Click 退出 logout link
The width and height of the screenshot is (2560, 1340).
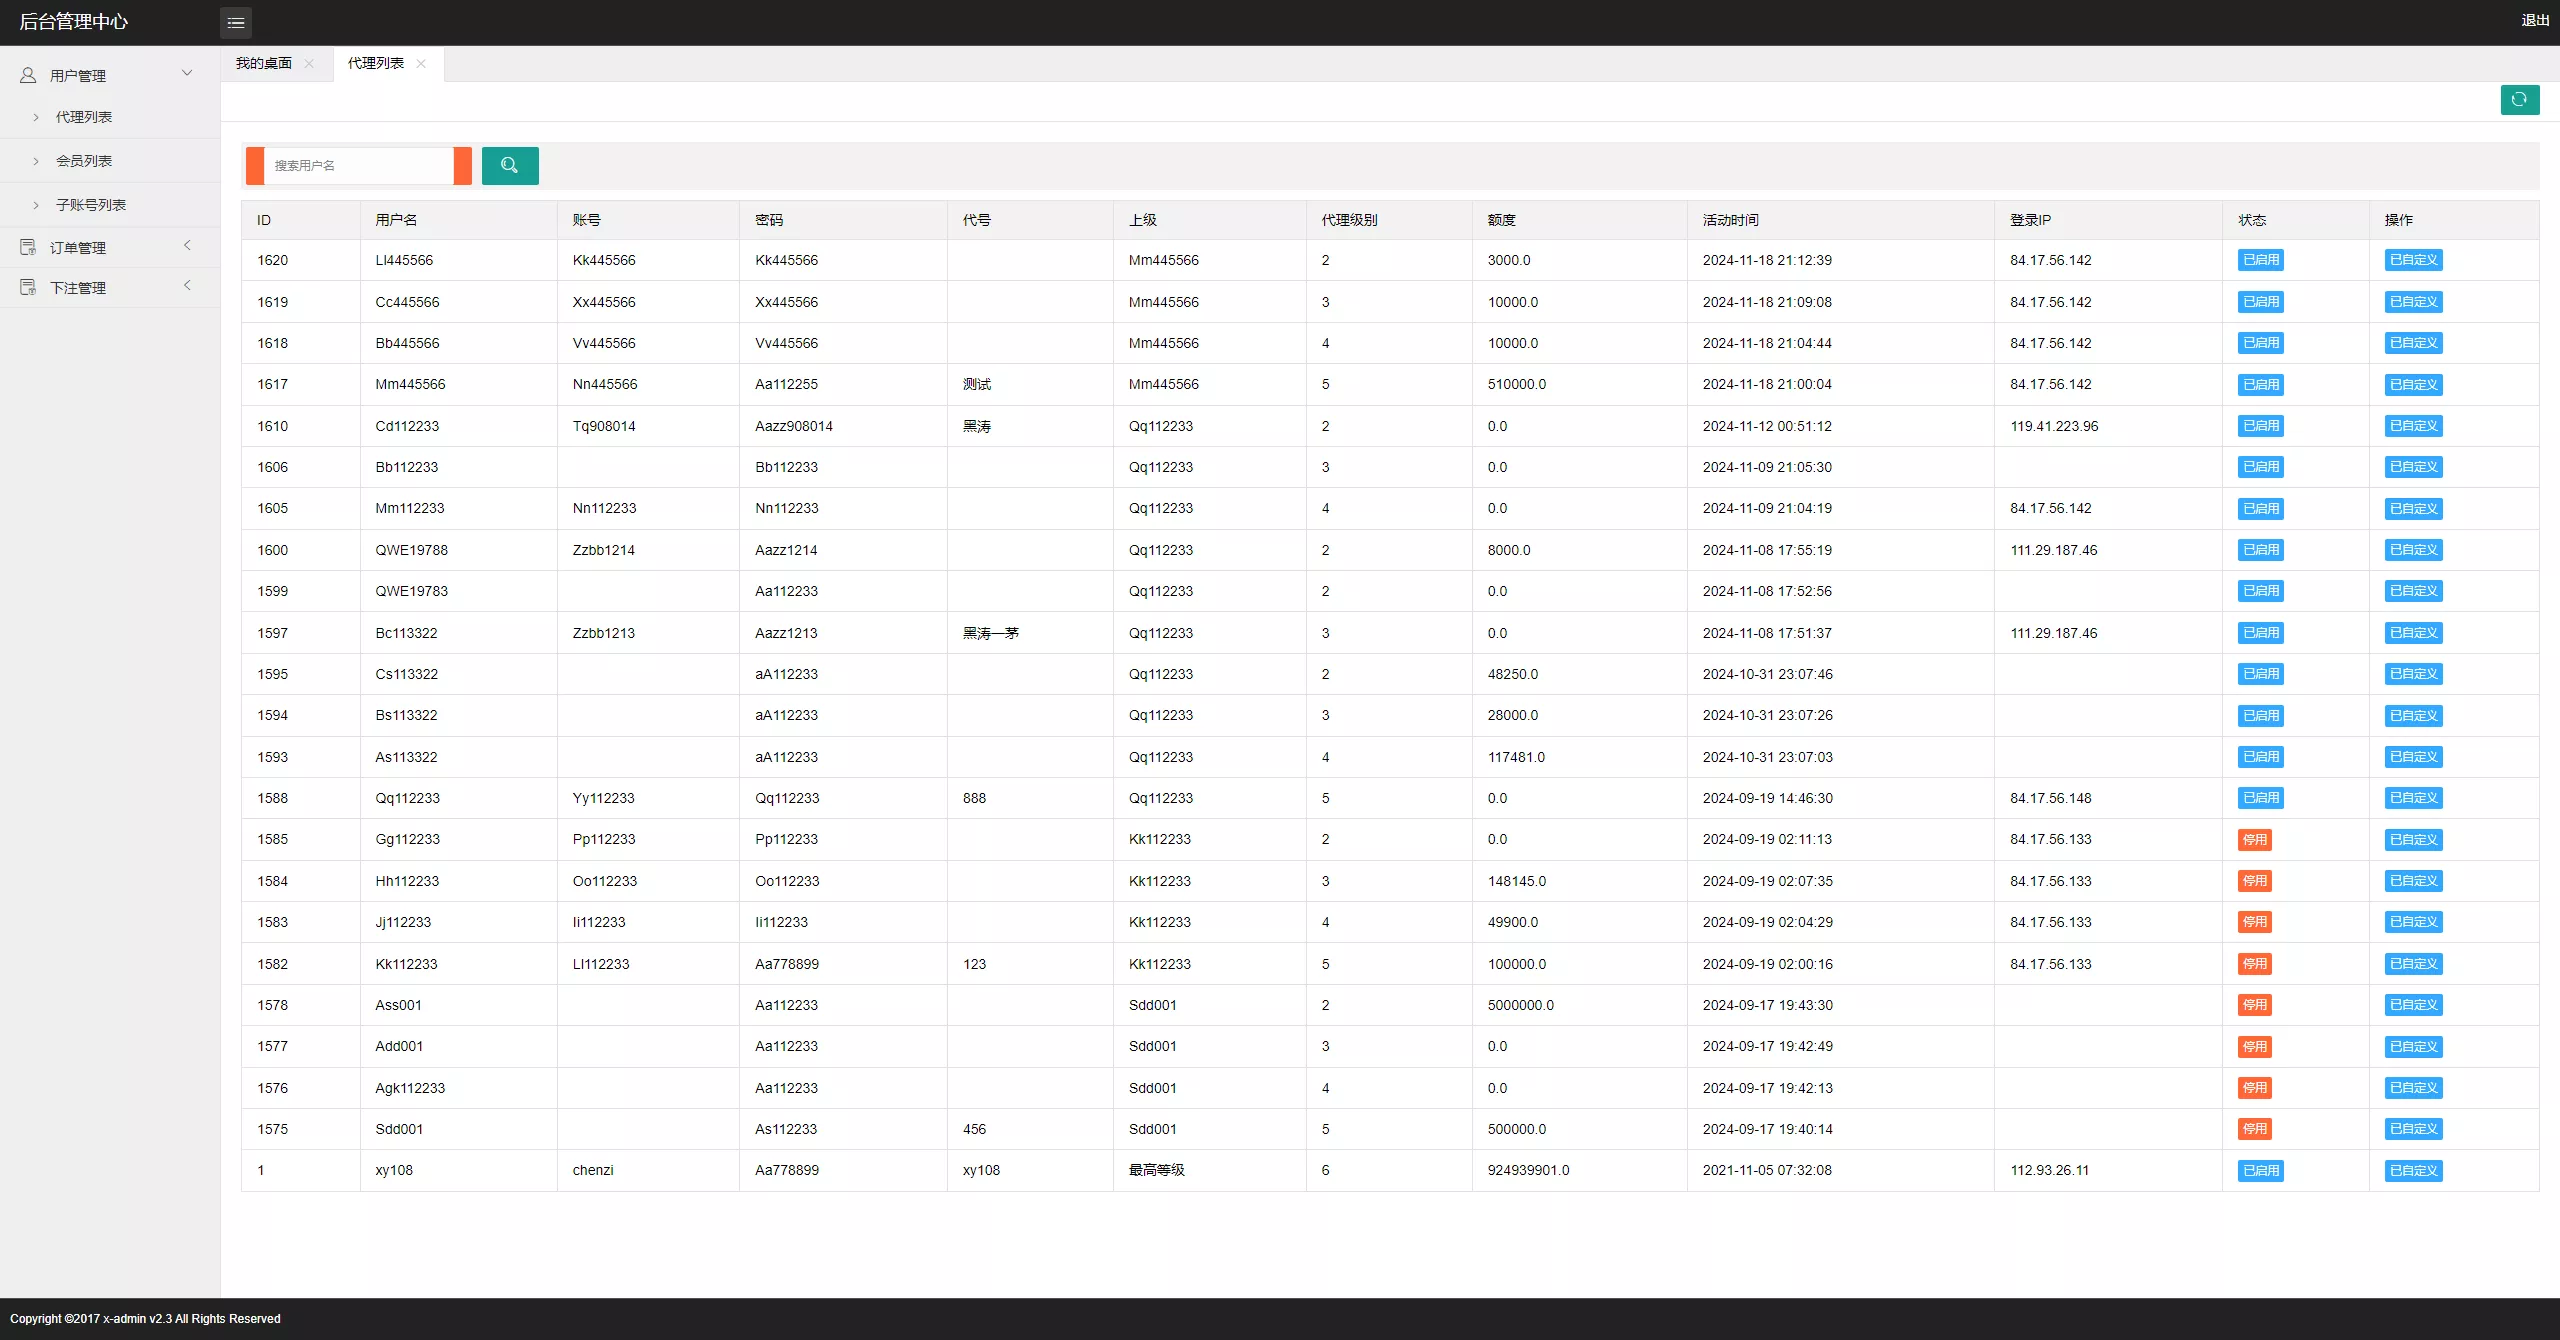click(x=2535, y=21)
